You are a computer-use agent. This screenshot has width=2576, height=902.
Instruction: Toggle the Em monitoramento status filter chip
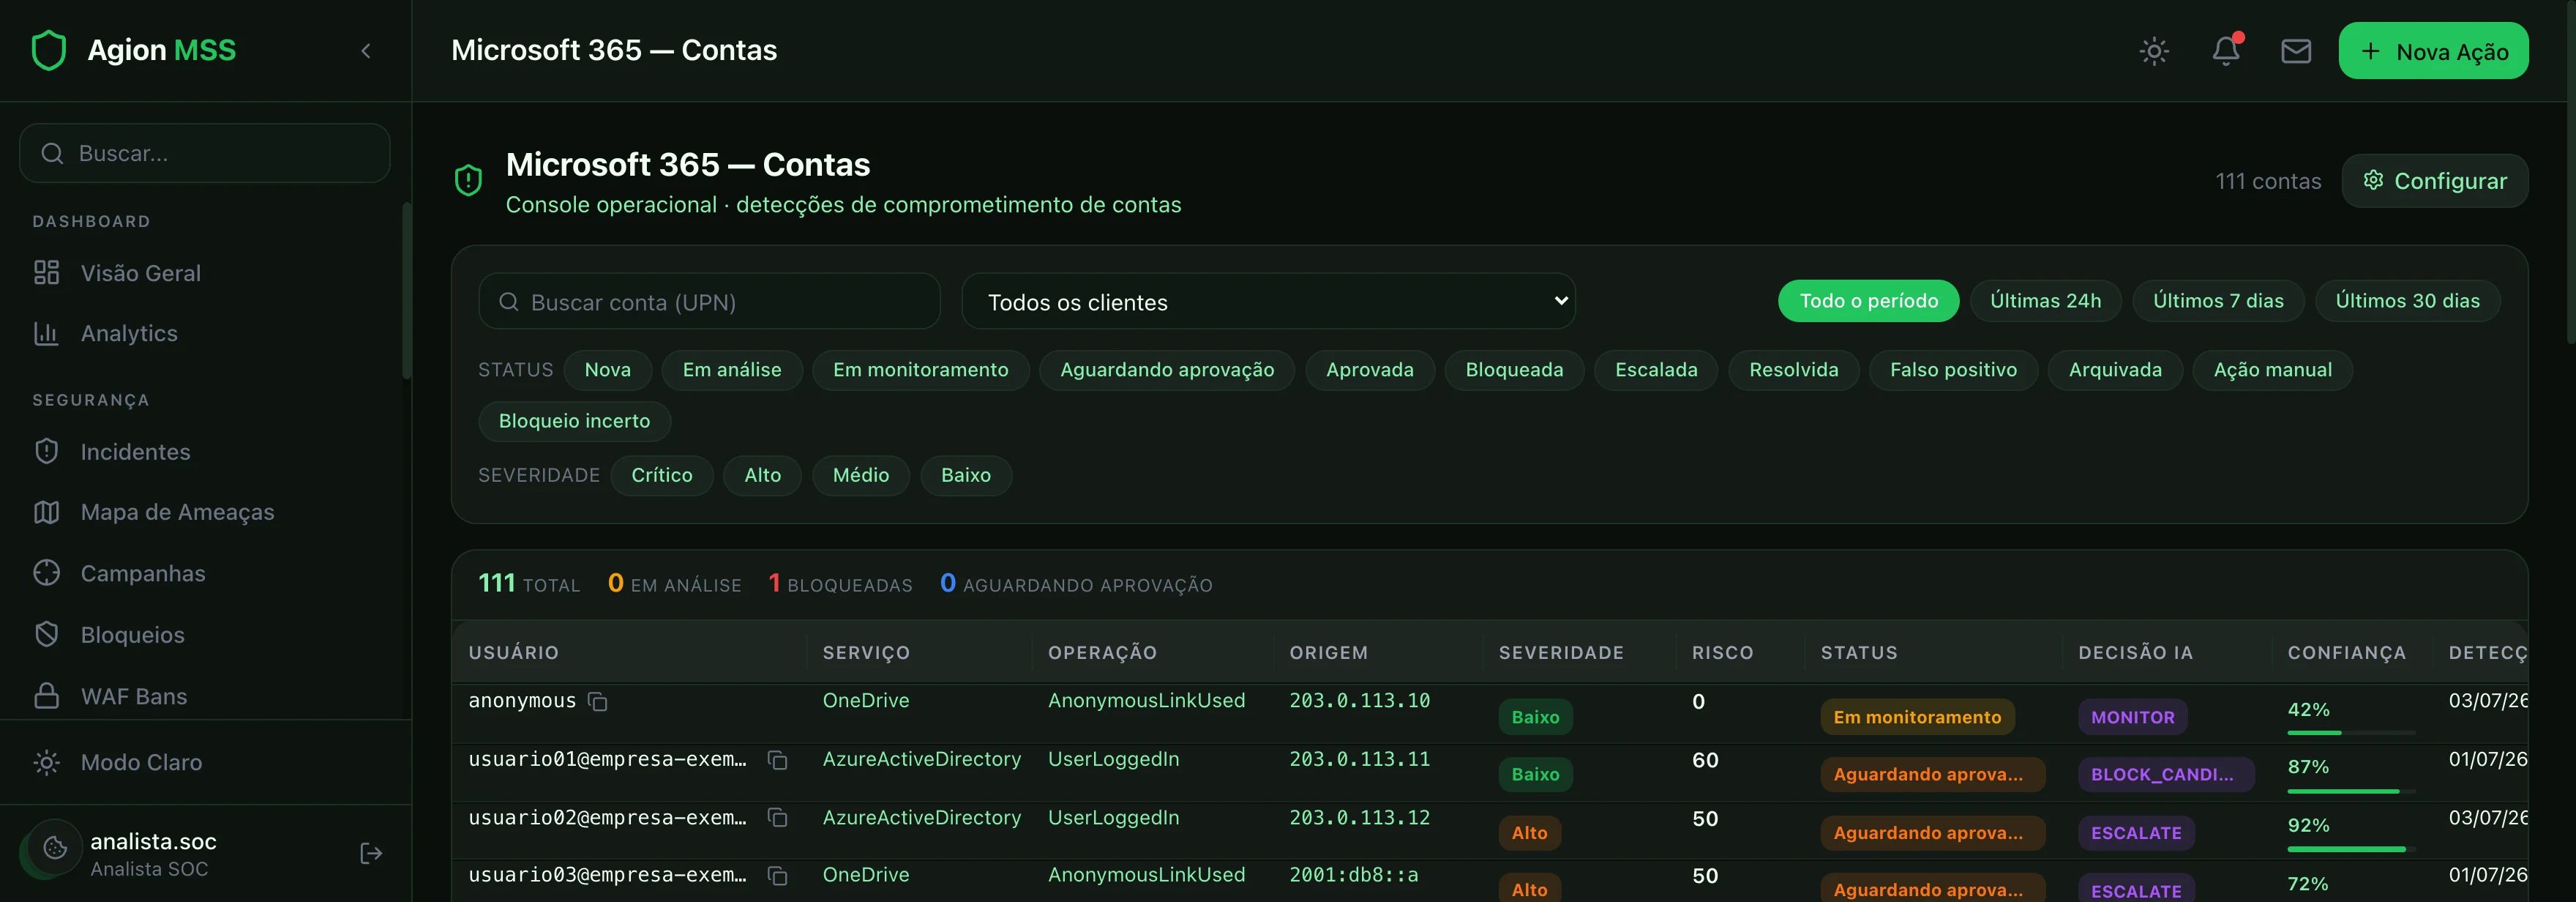(920, 370)
